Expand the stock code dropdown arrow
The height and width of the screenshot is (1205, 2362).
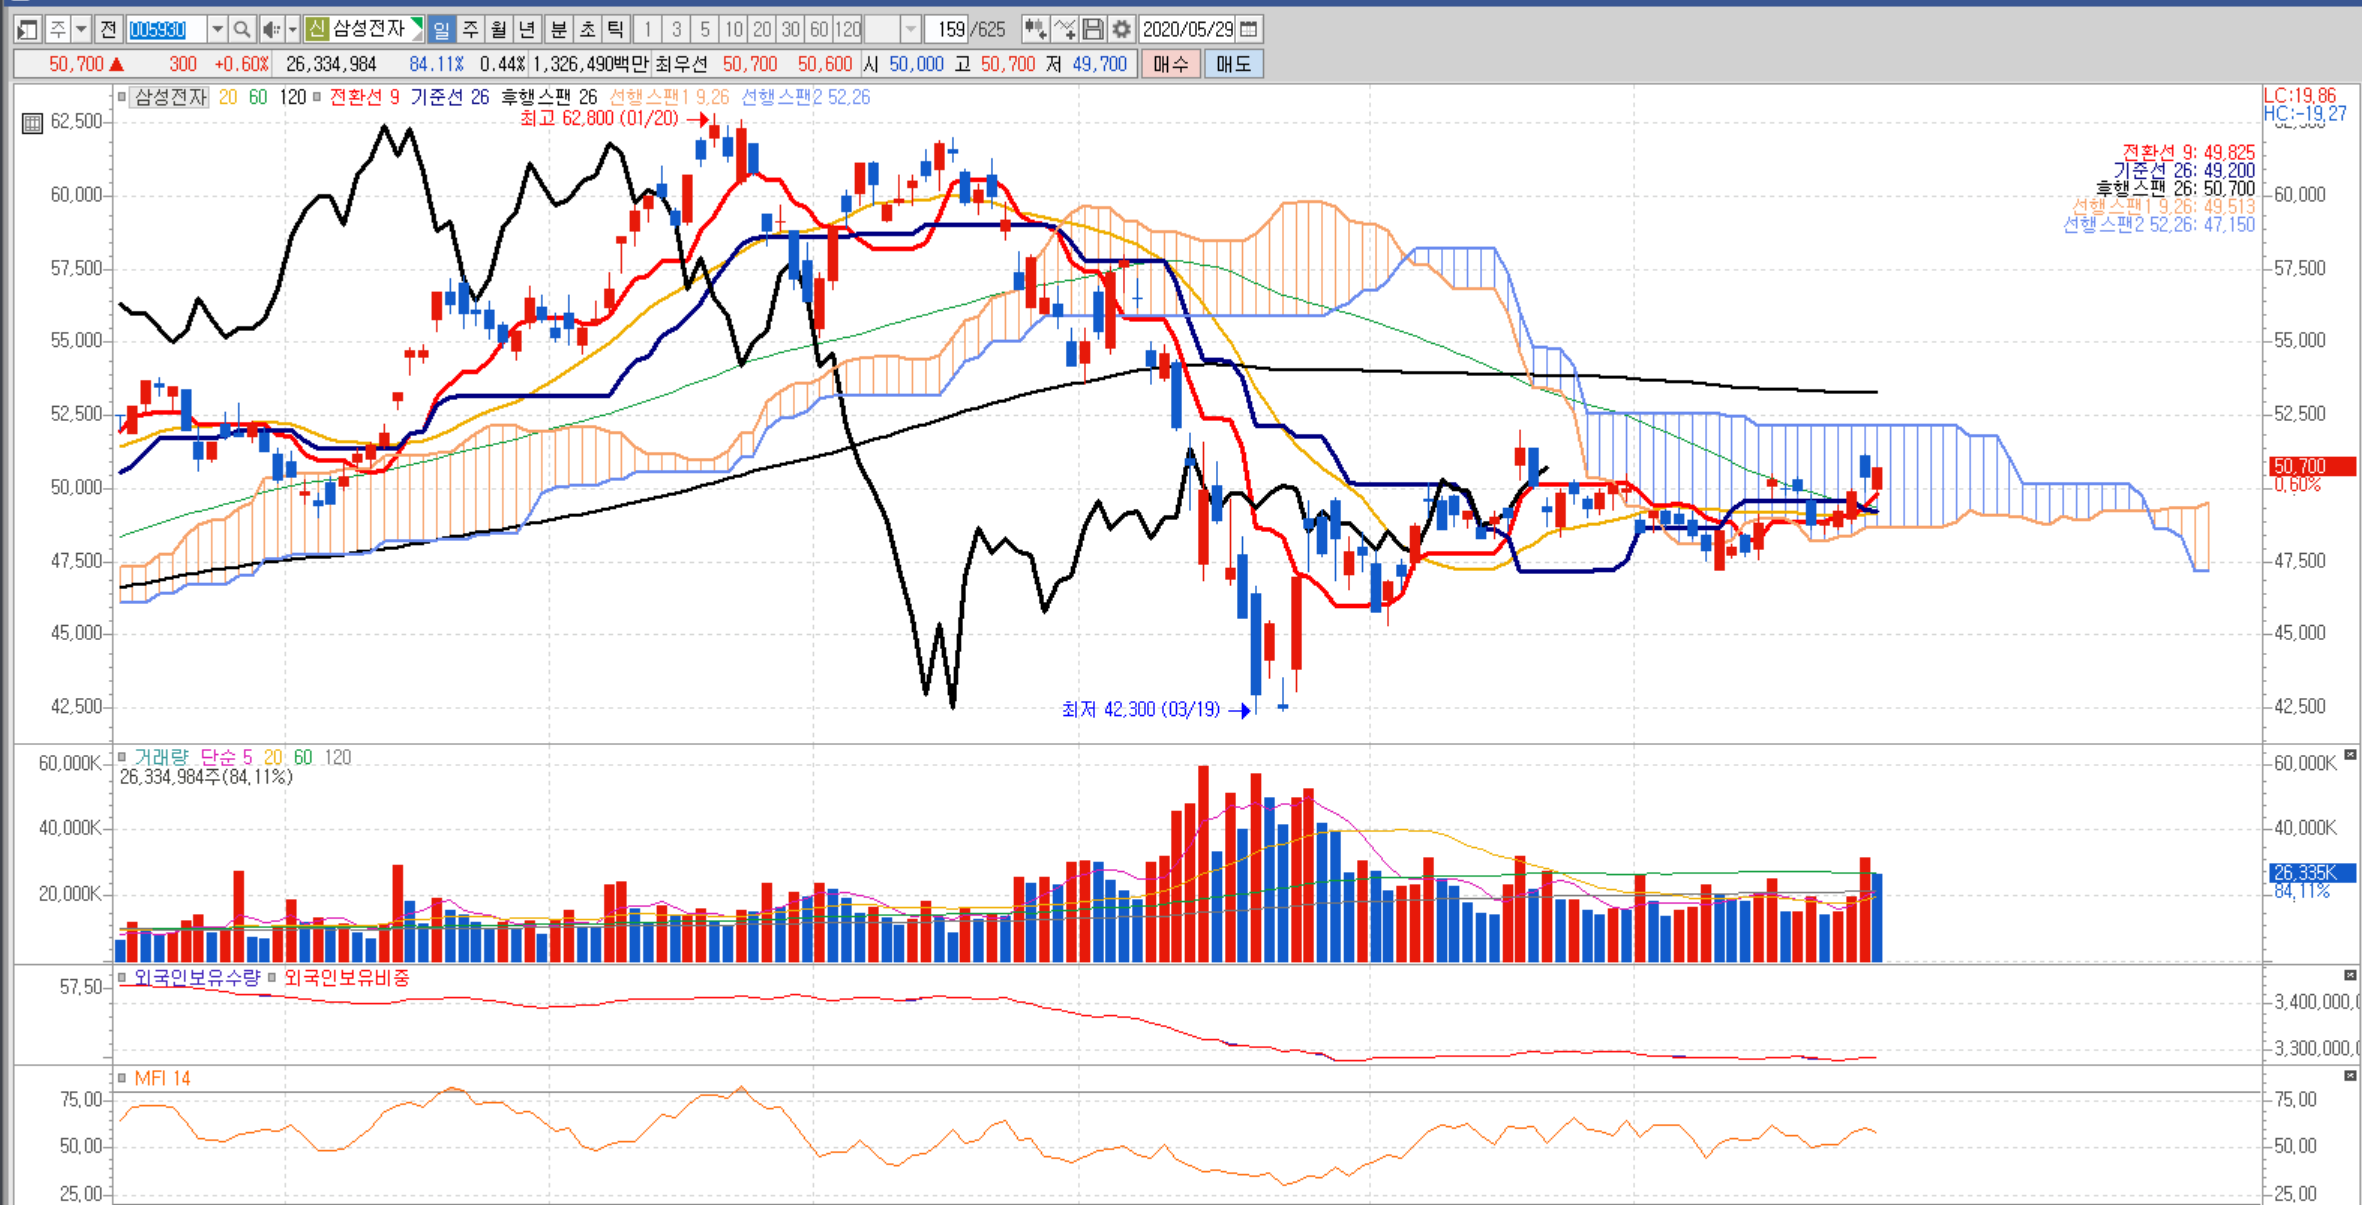pyautogui.click(x=216, y=30)
